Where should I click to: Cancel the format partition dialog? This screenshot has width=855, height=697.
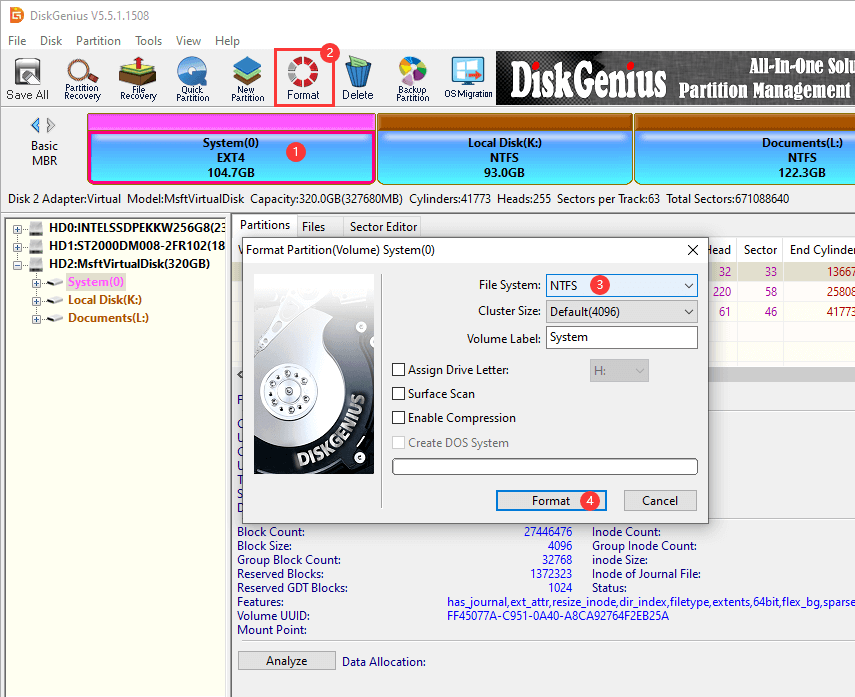pyautogui.click(x=660, y=501)
